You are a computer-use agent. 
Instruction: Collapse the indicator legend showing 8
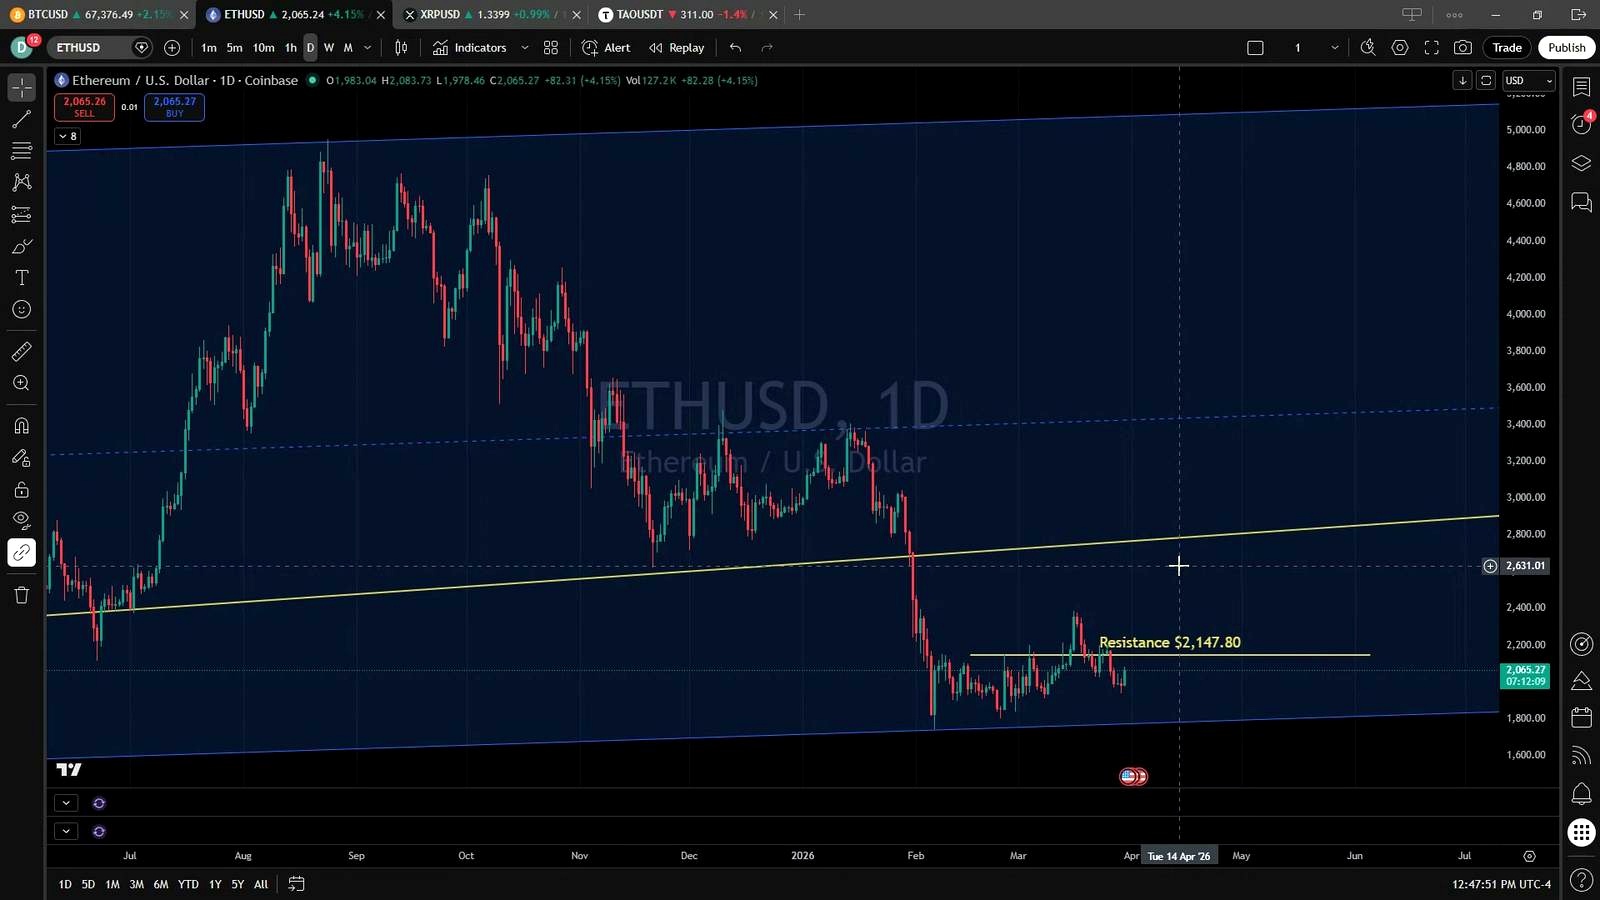coord(67,136)
